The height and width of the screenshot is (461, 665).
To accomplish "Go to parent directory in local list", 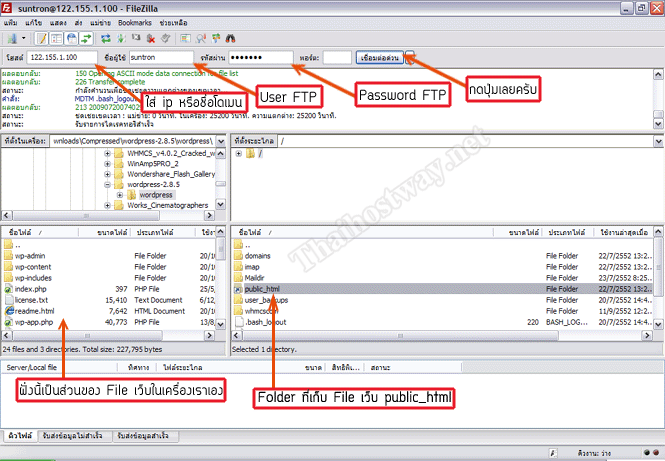I will pyautogui.click(x=13, y=245).
